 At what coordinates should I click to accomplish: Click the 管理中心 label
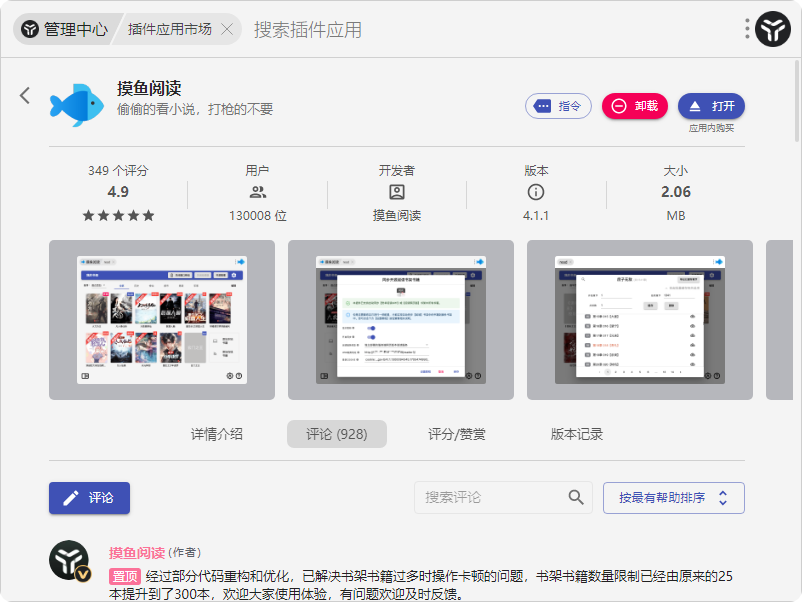(x=76, y=29)
